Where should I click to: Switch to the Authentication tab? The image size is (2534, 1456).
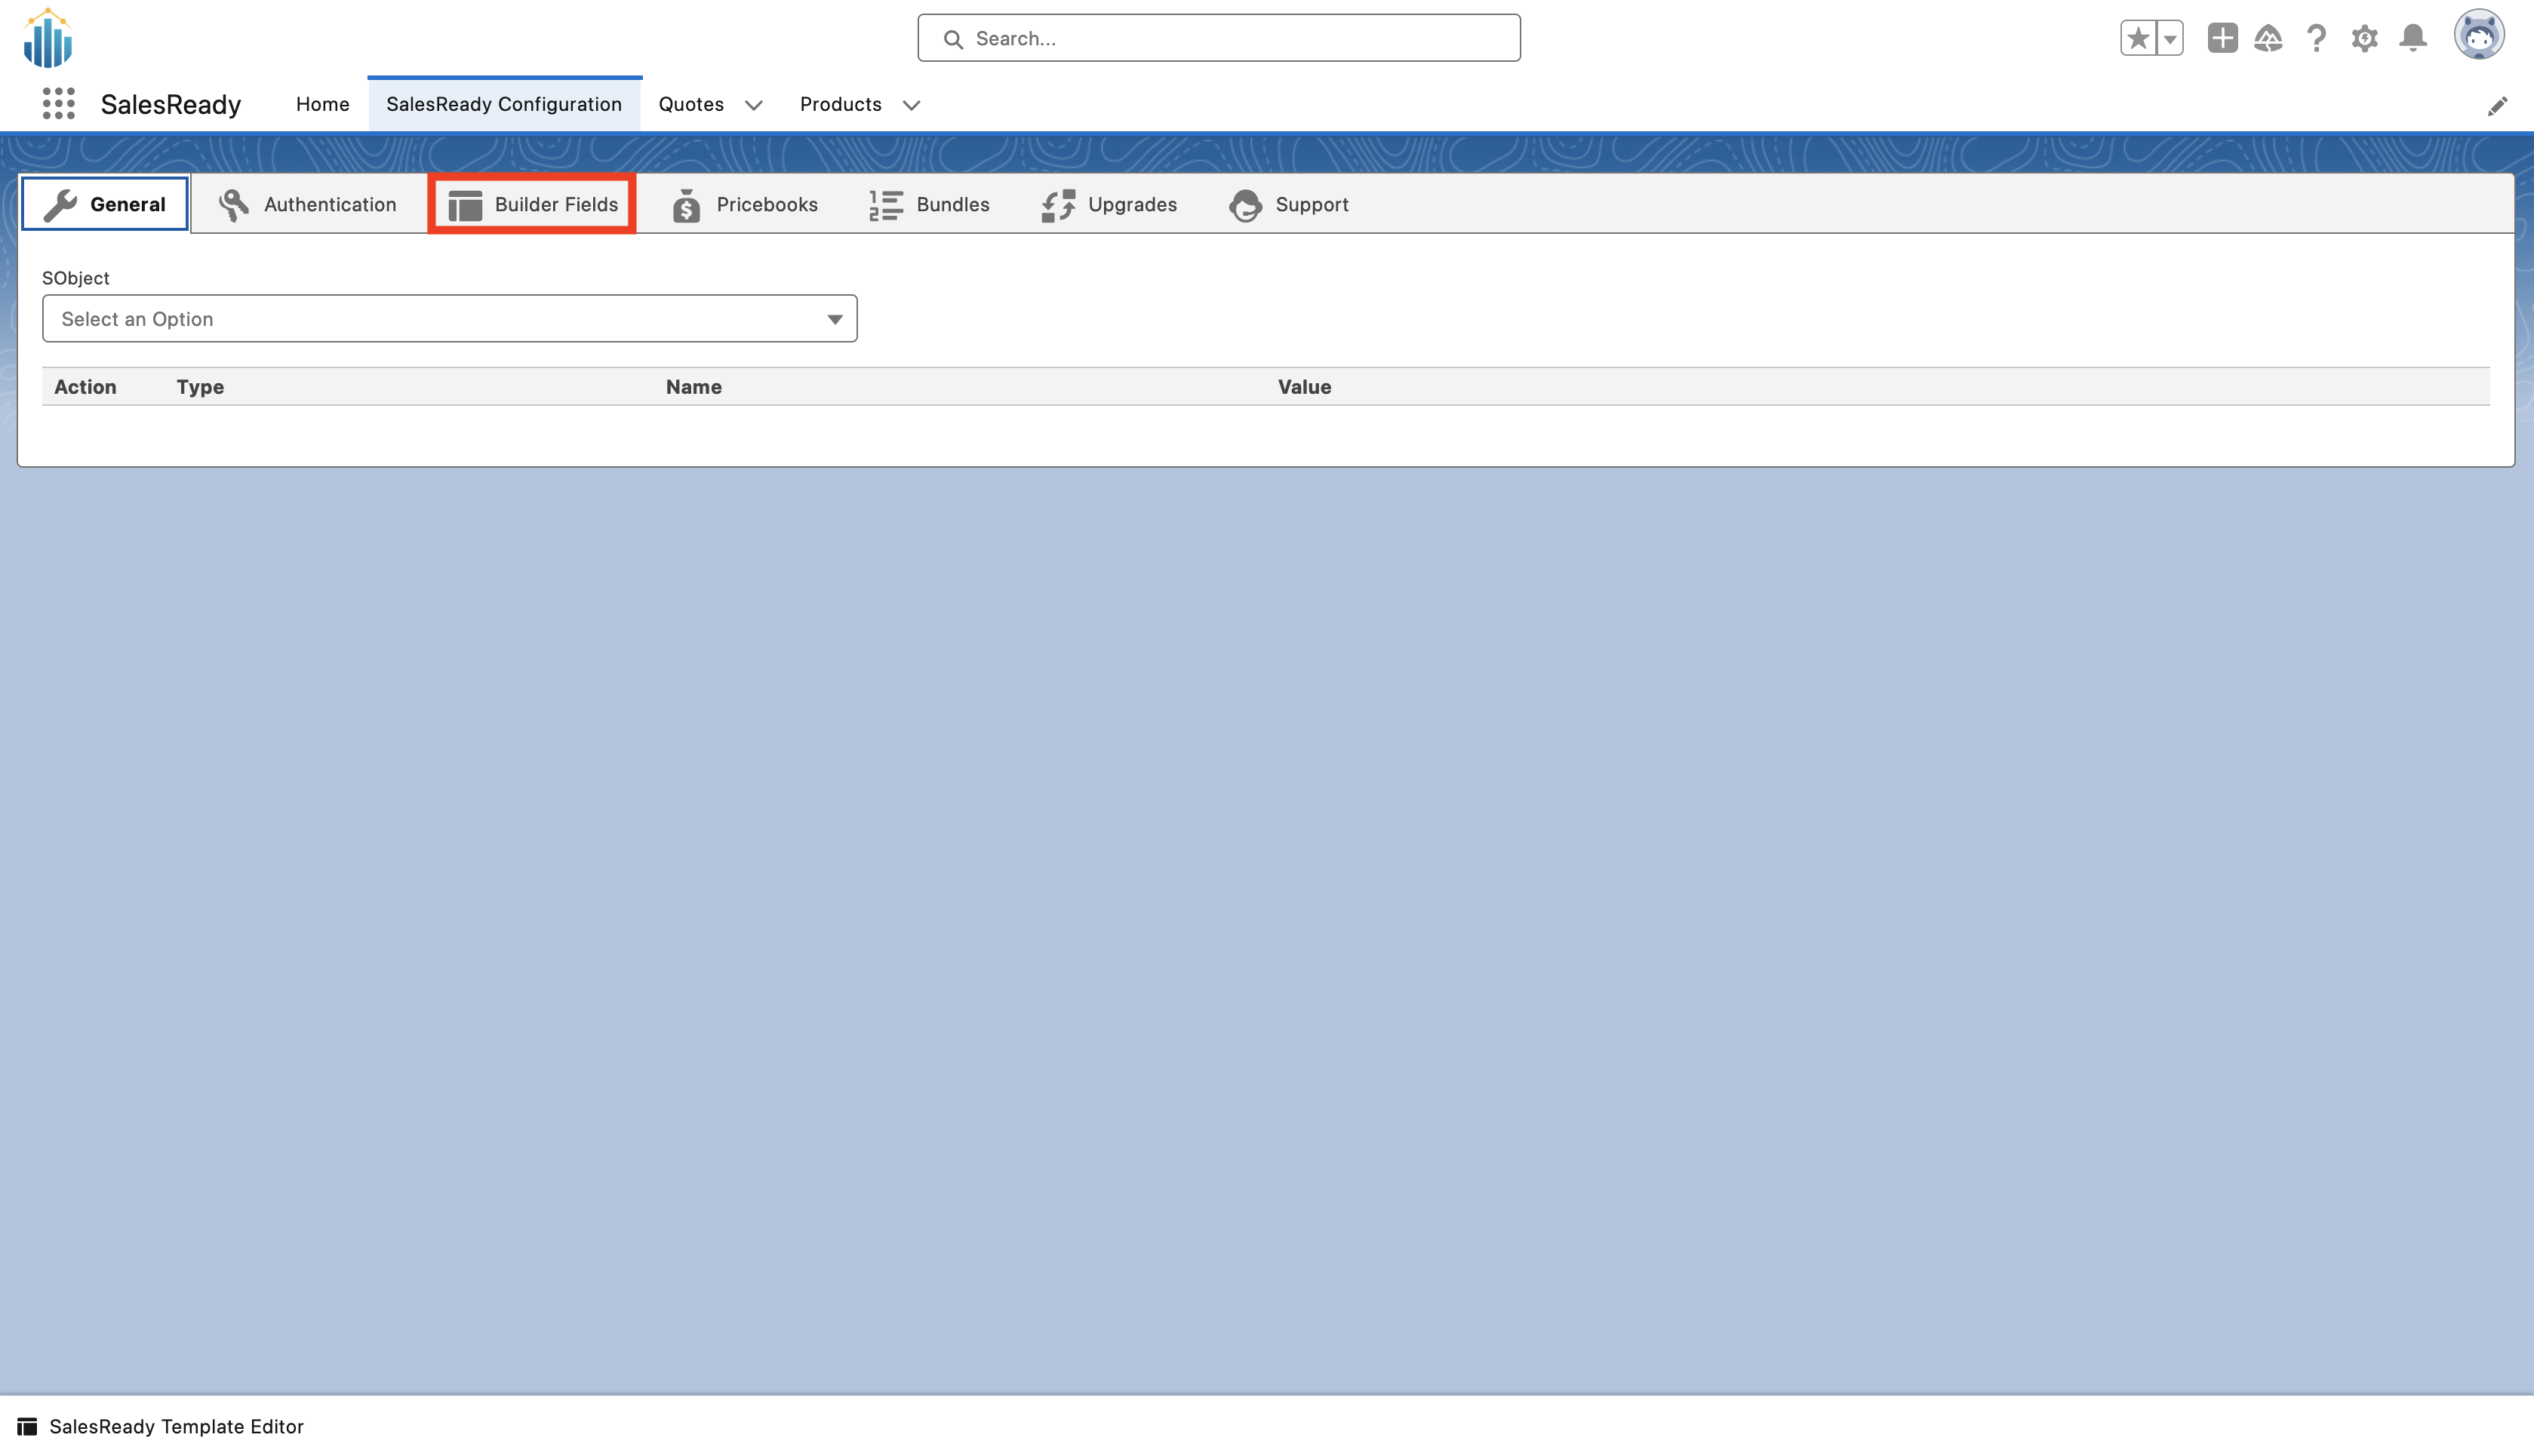[x=308, y=204]
